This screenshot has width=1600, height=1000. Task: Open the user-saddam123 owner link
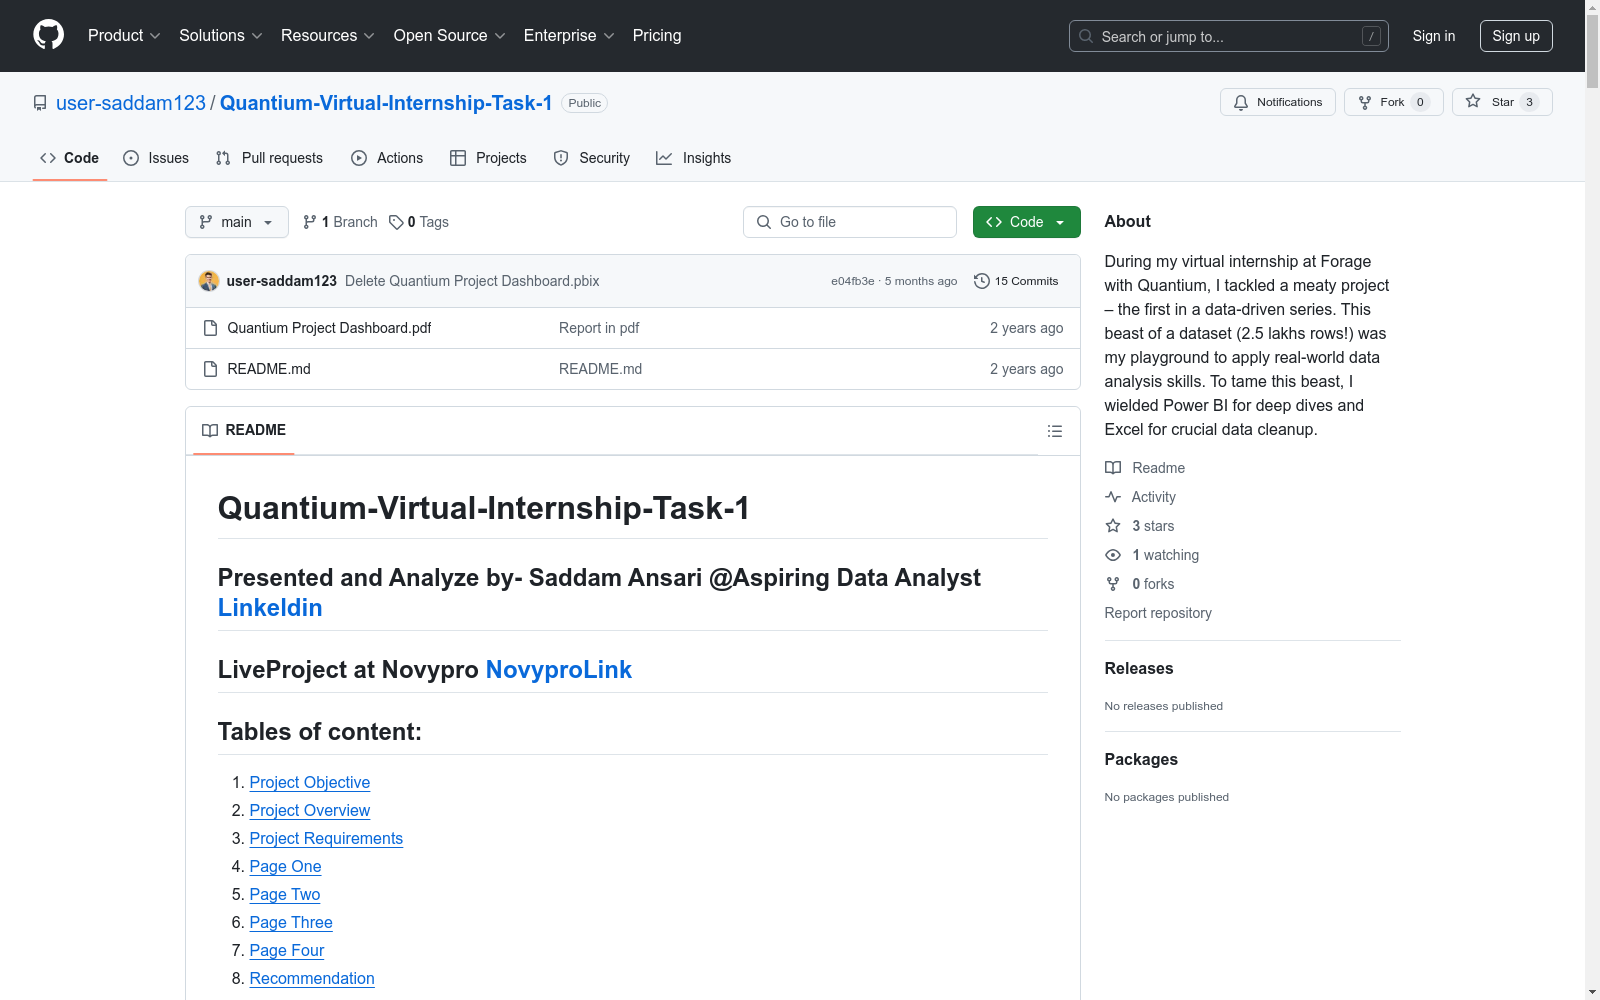(131, 103)
